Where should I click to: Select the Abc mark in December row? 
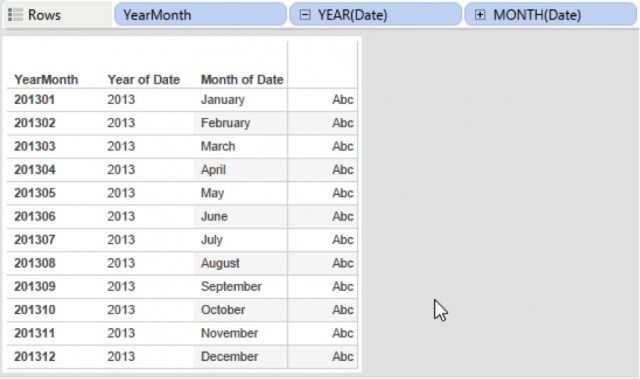[342, 357]
